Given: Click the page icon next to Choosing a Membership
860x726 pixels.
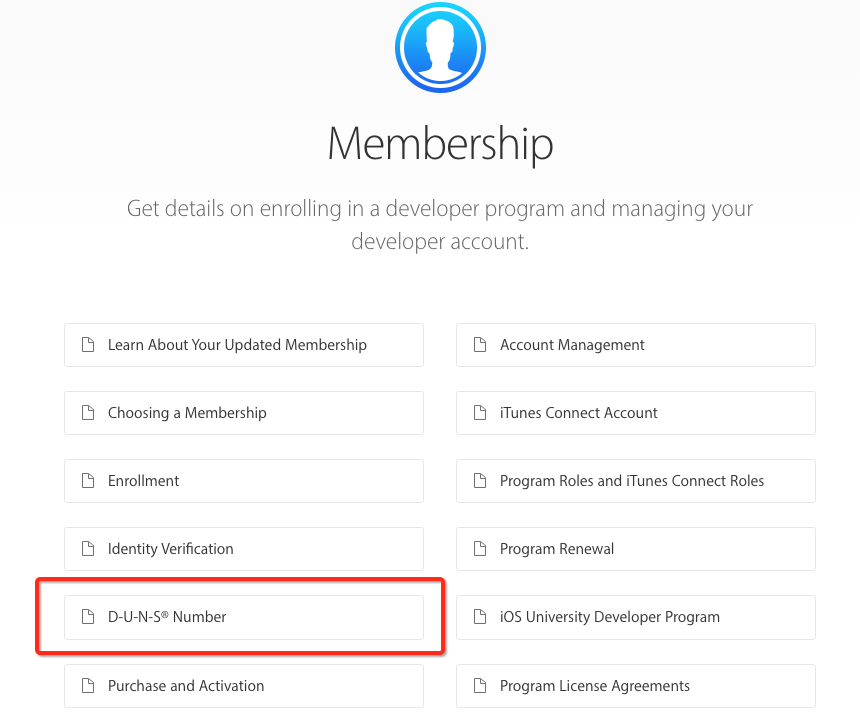Looking at the screenshot, I should pyautogui.click(x=87, y=413).
